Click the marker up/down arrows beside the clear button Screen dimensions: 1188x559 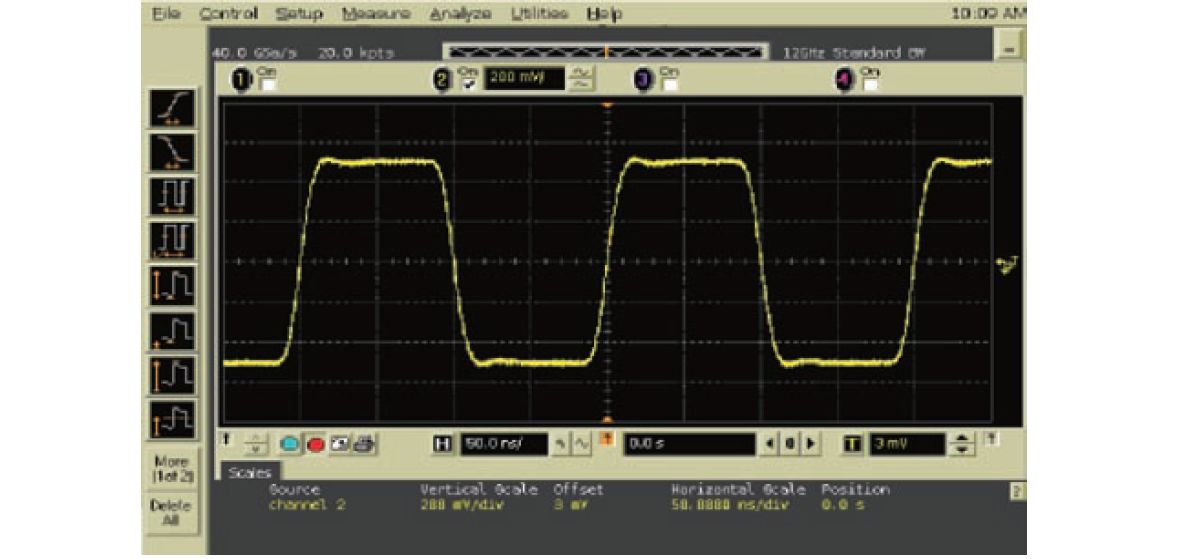click(x=258, y=445)
